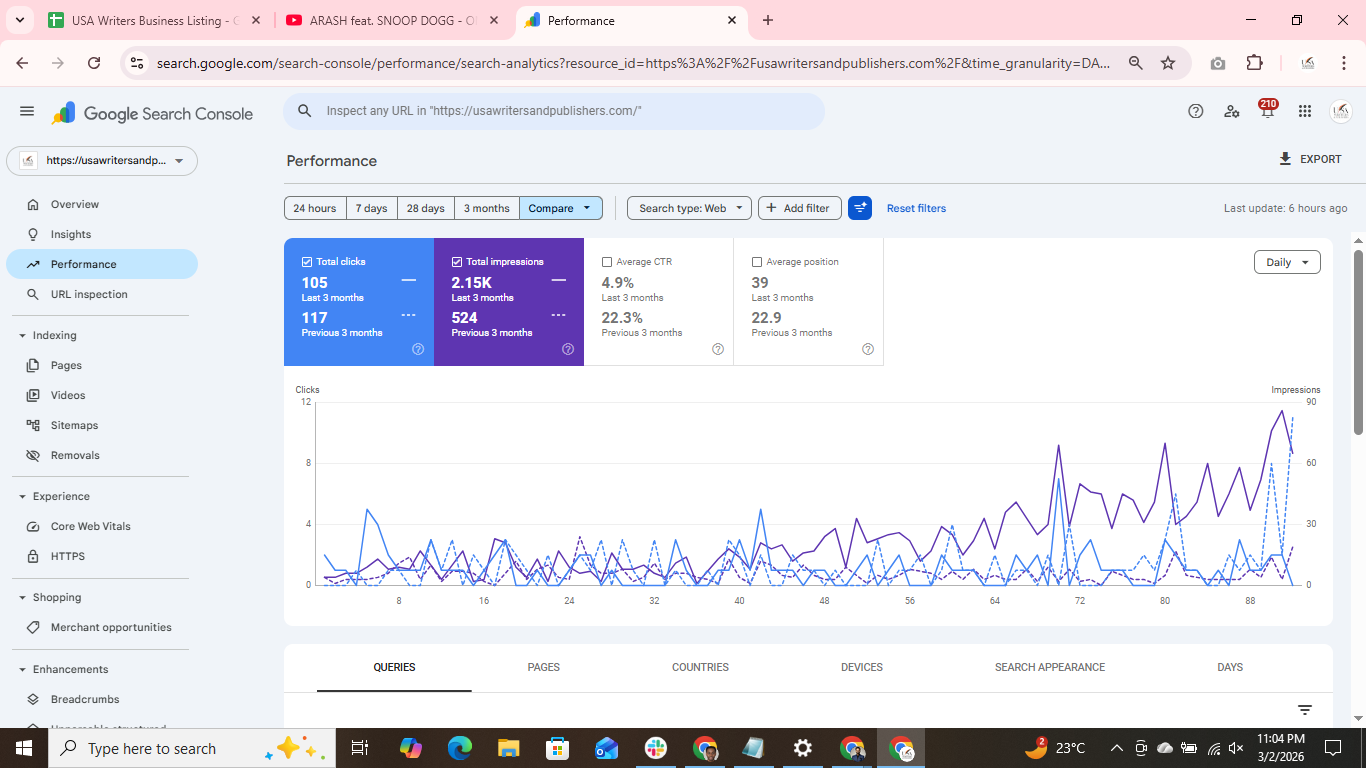Click help icon in Total impressions card

(x=568, y=349)
